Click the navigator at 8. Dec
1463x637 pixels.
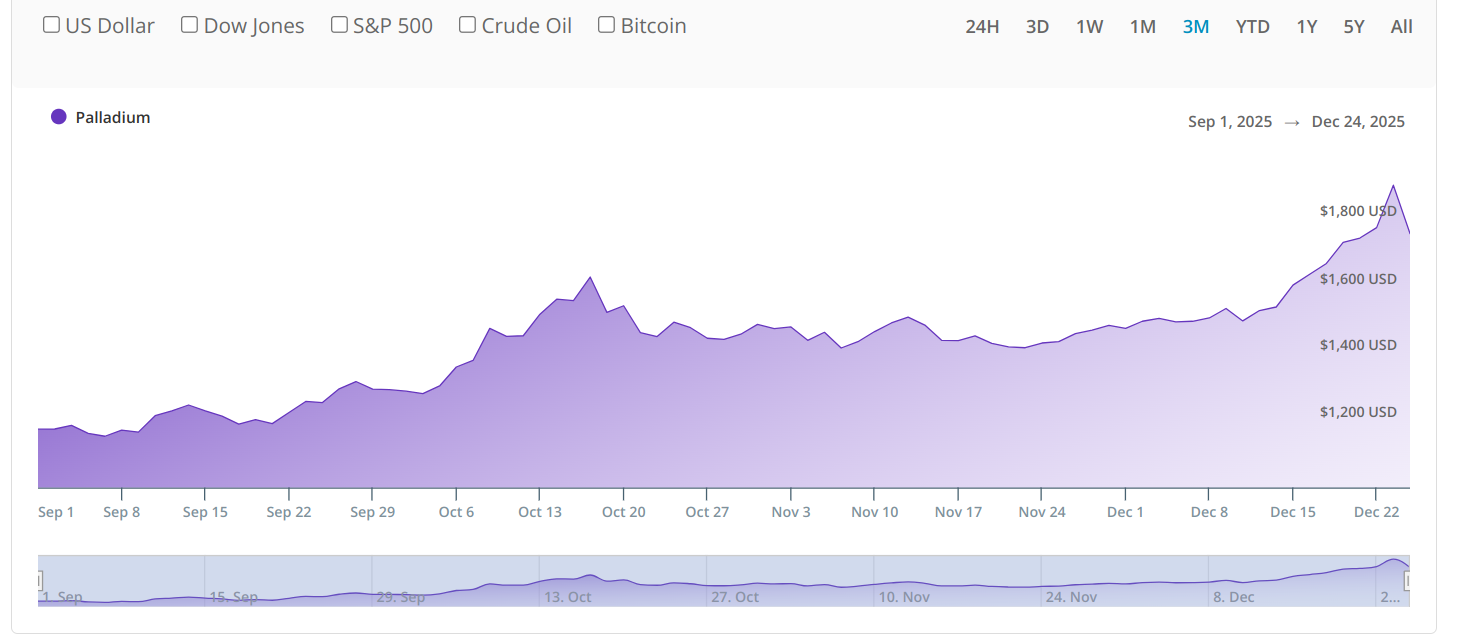click(1233, 597)
